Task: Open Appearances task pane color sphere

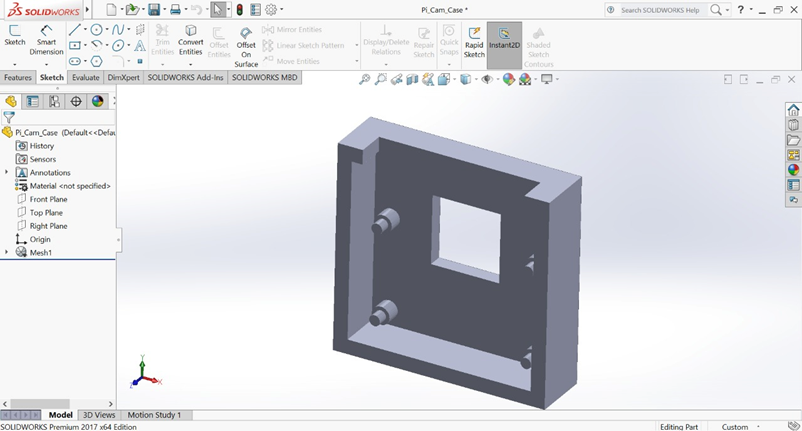Action: 793,169
